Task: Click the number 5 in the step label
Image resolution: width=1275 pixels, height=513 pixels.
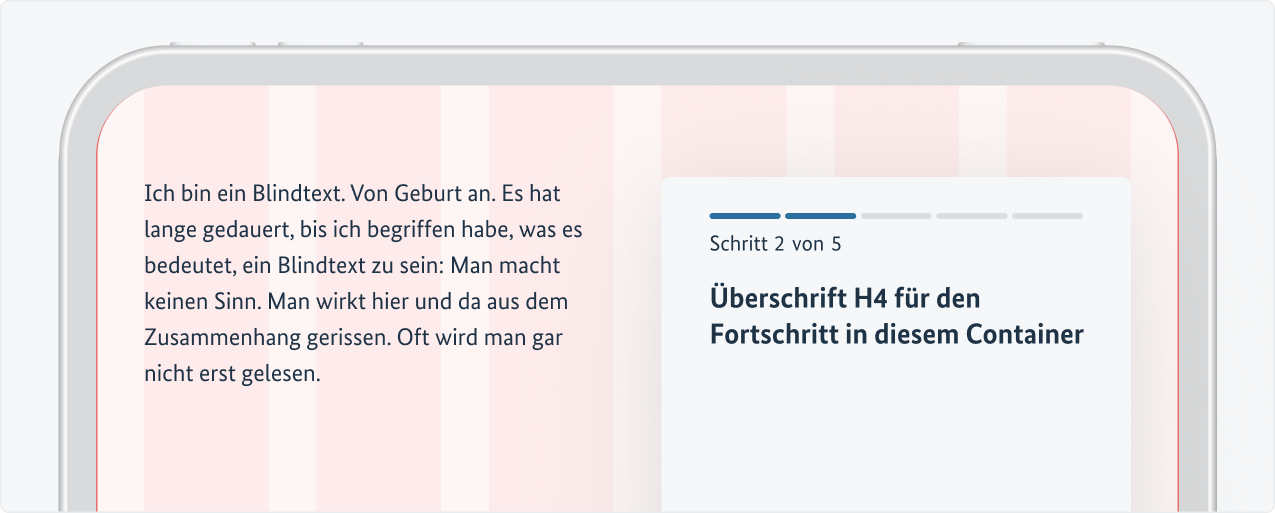Action: coord(836,244)
